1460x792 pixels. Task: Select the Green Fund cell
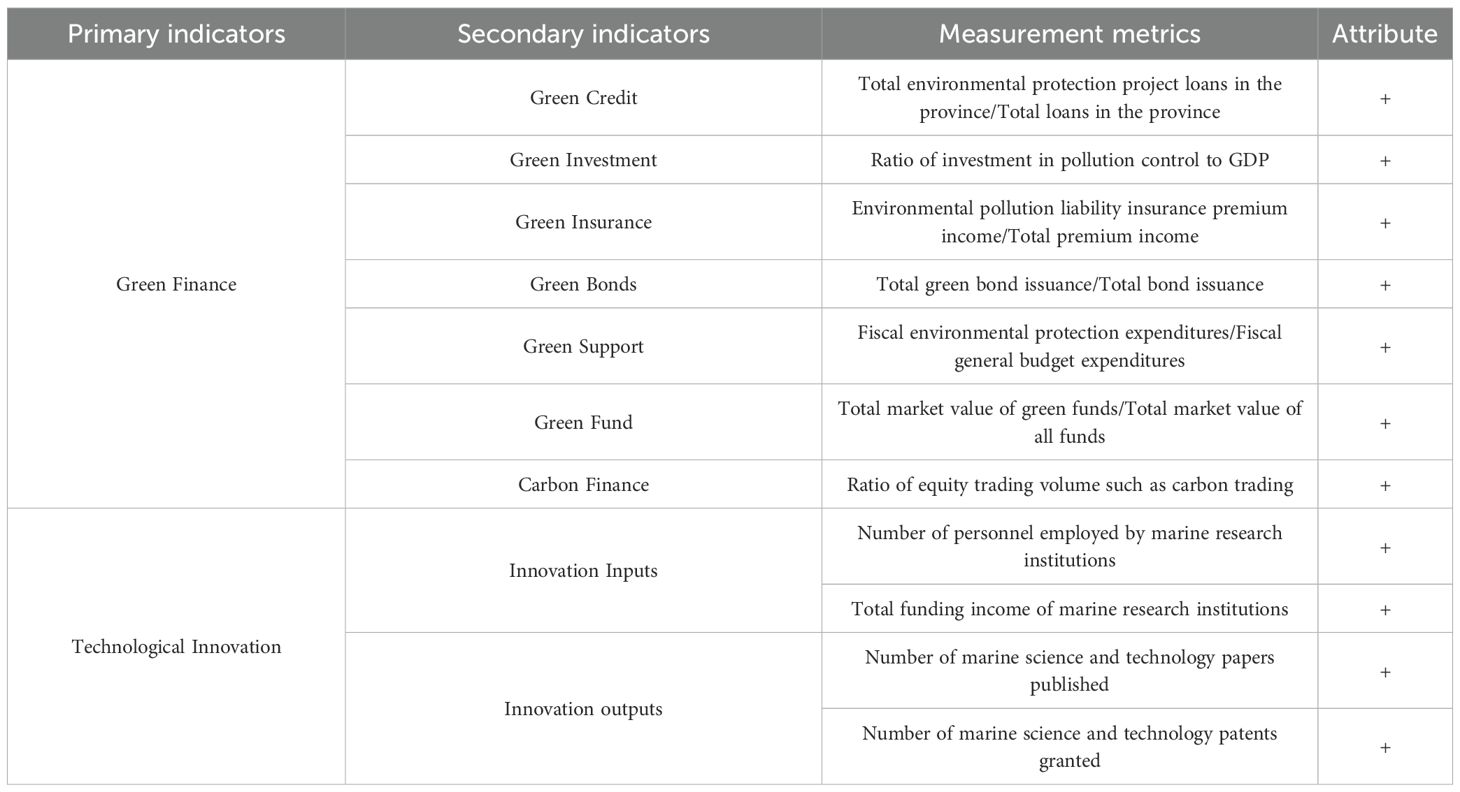pos(583,422)
